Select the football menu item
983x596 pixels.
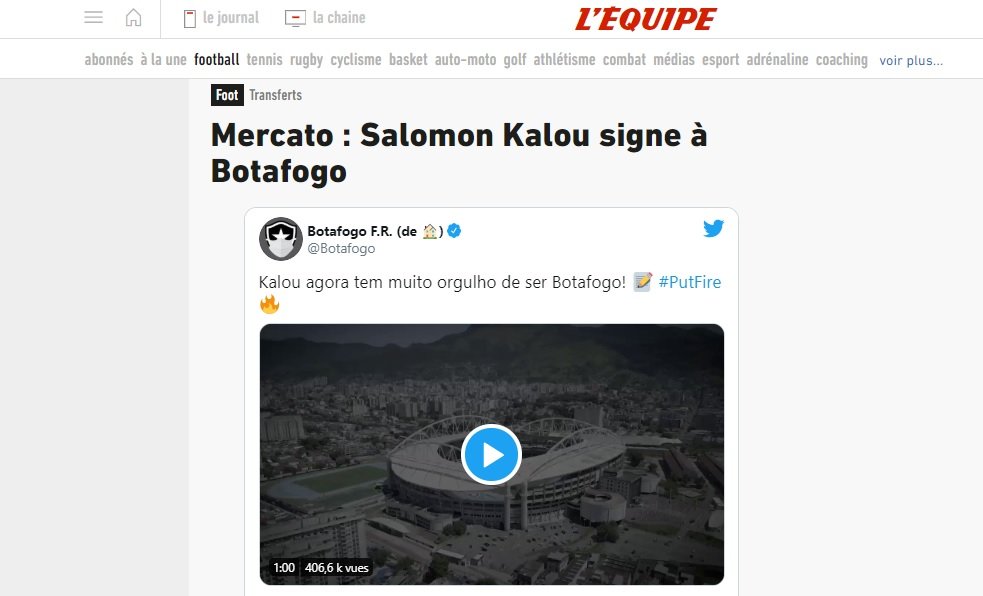[x=217, y=60]
